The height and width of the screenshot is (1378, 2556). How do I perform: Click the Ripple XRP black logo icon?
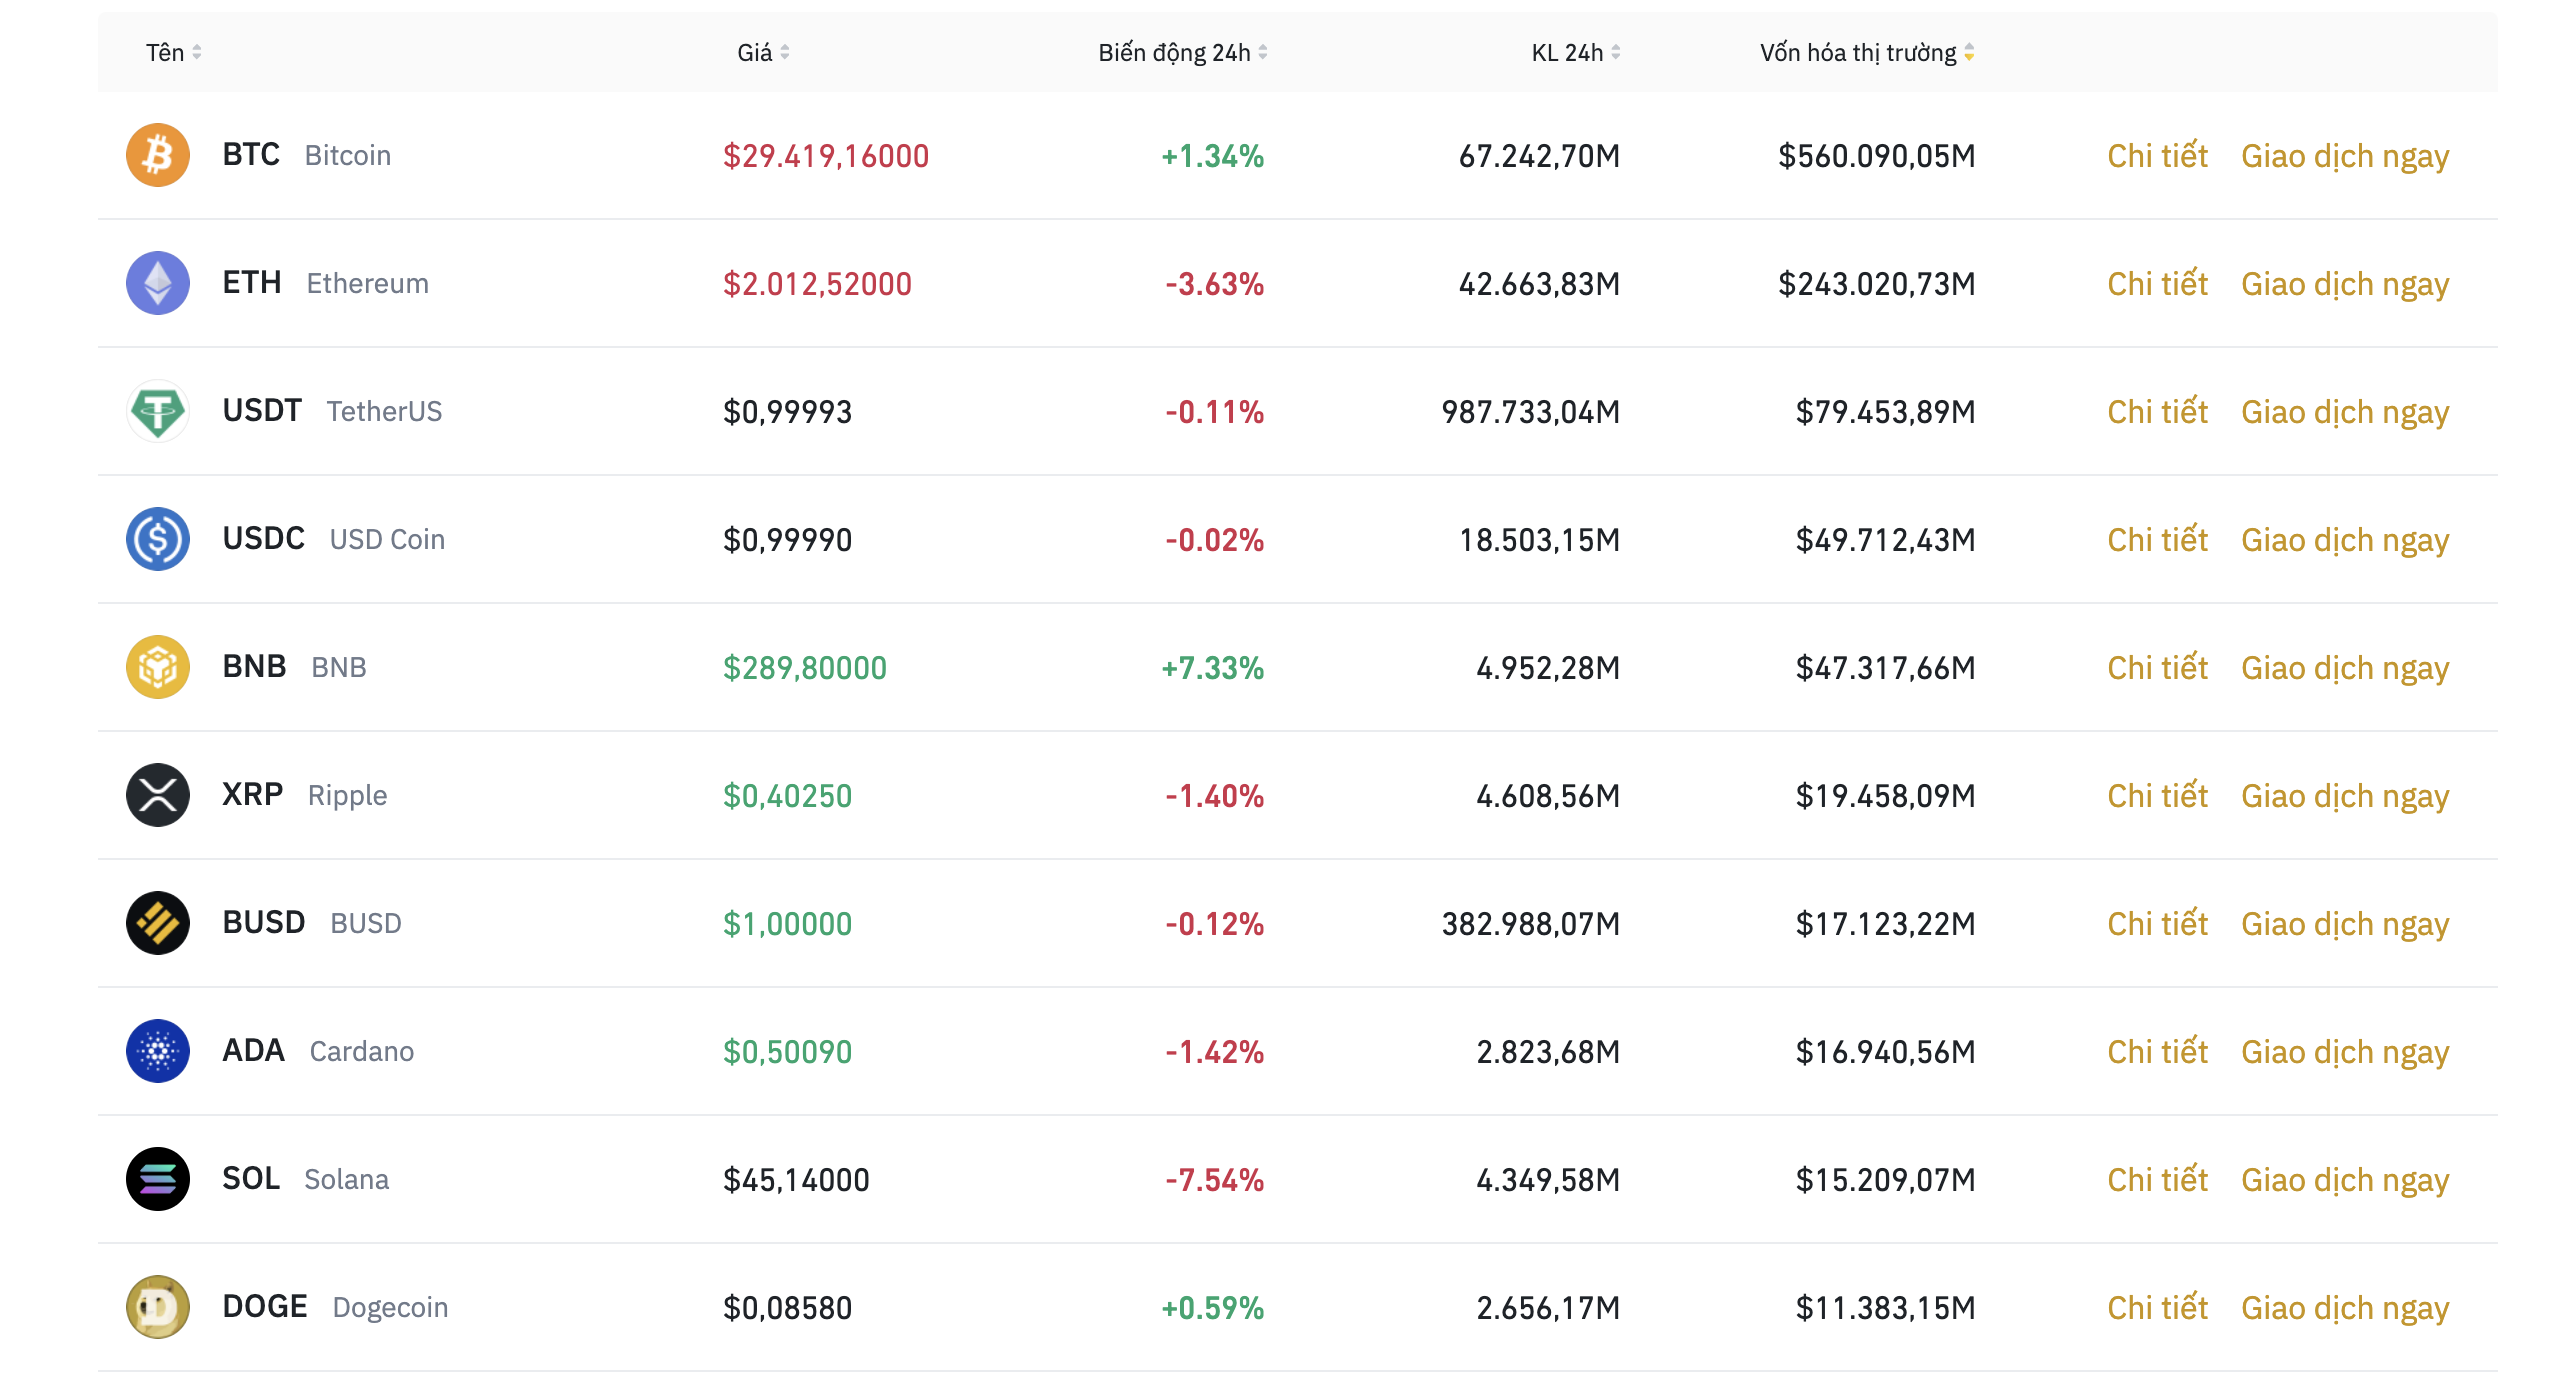point(158,795)
